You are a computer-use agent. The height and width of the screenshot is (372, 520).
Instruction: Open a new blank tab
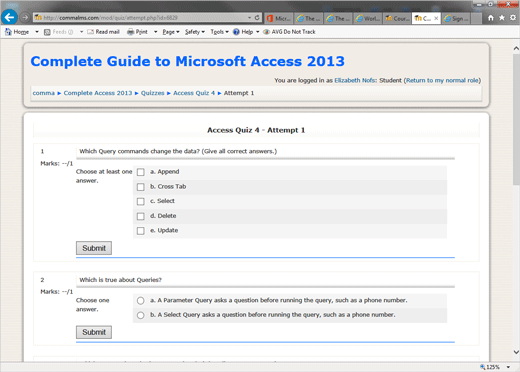click(477, 18)
